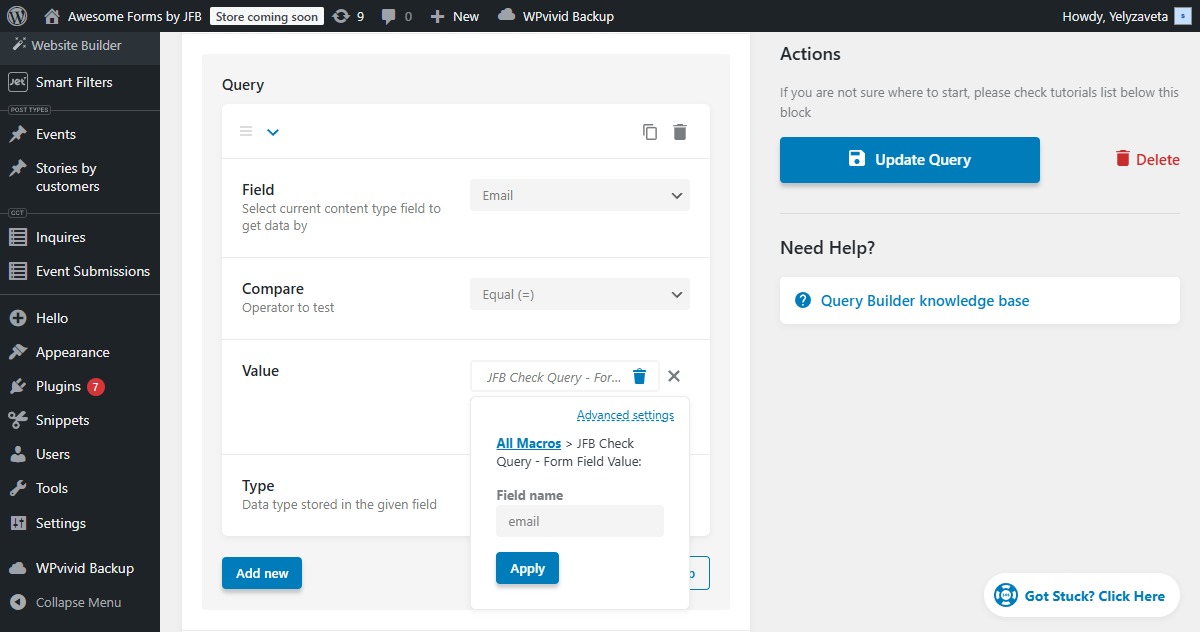Screen dimensions: 1200x632
Task: Click the Settings sliders icon
Action: coord(18,523)
